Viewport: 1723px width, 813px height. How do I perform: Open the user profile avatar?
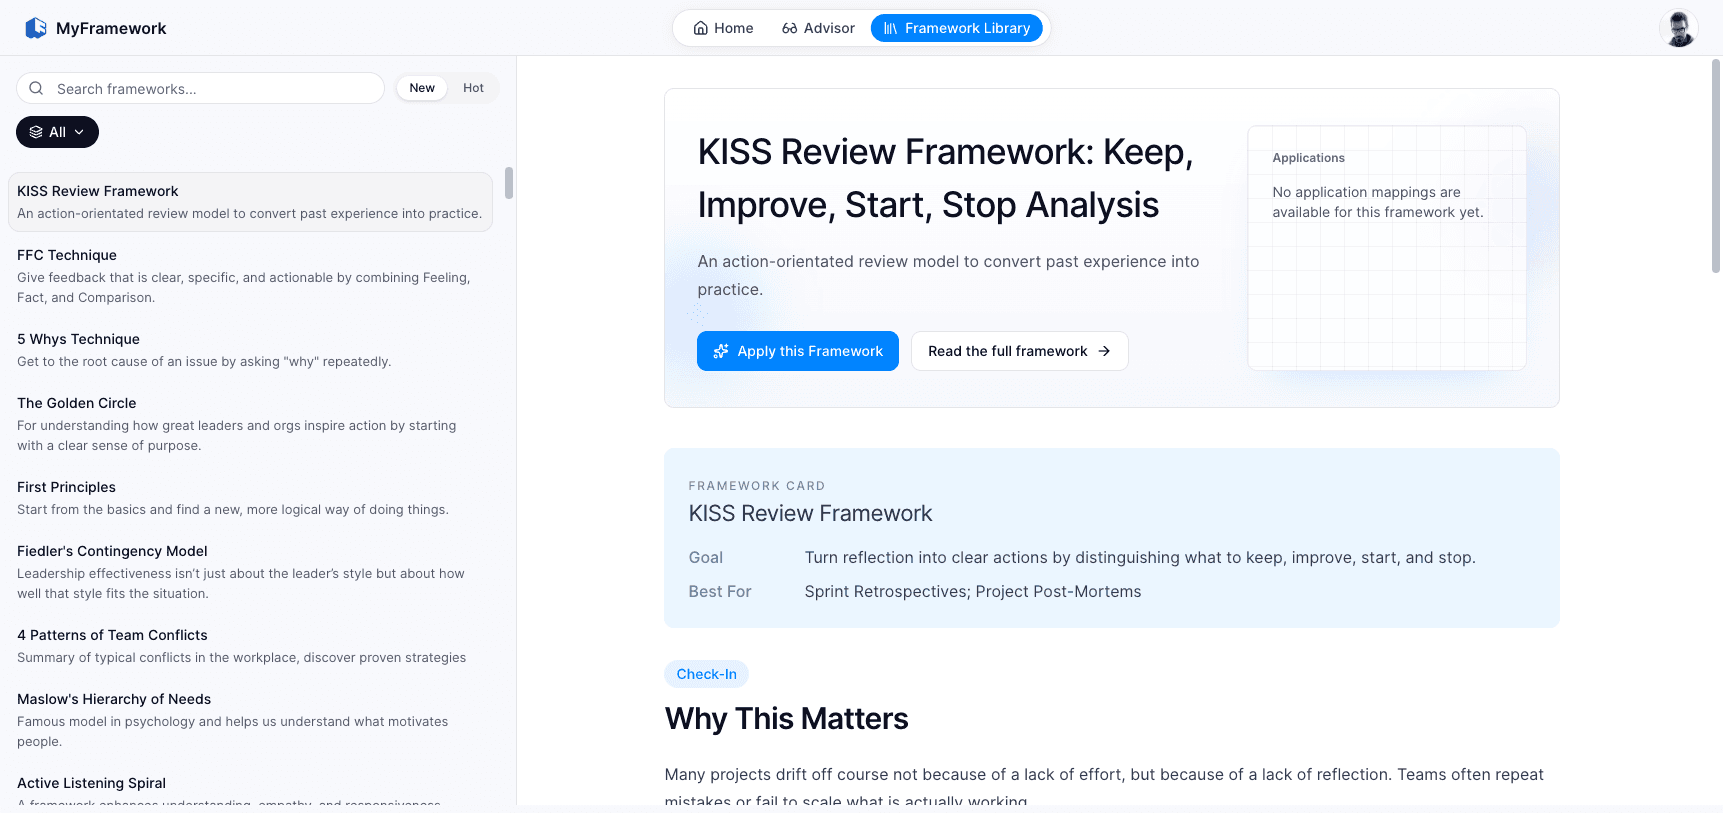point(1678,28)
